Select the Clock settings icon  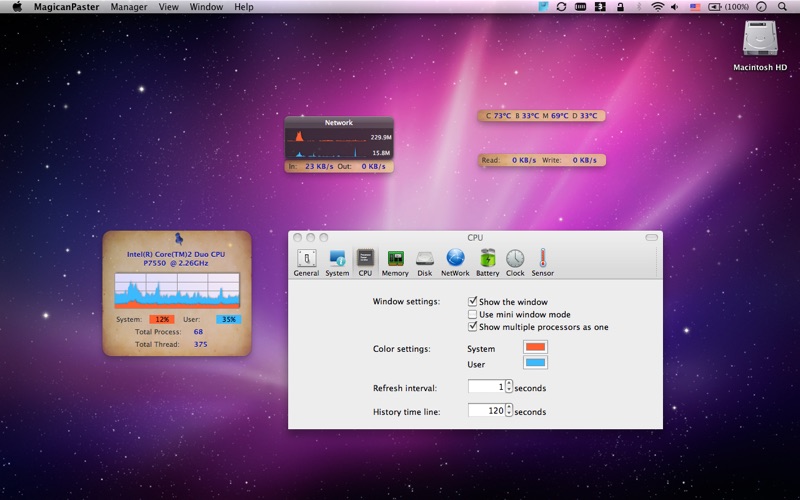tap(515, 262)
